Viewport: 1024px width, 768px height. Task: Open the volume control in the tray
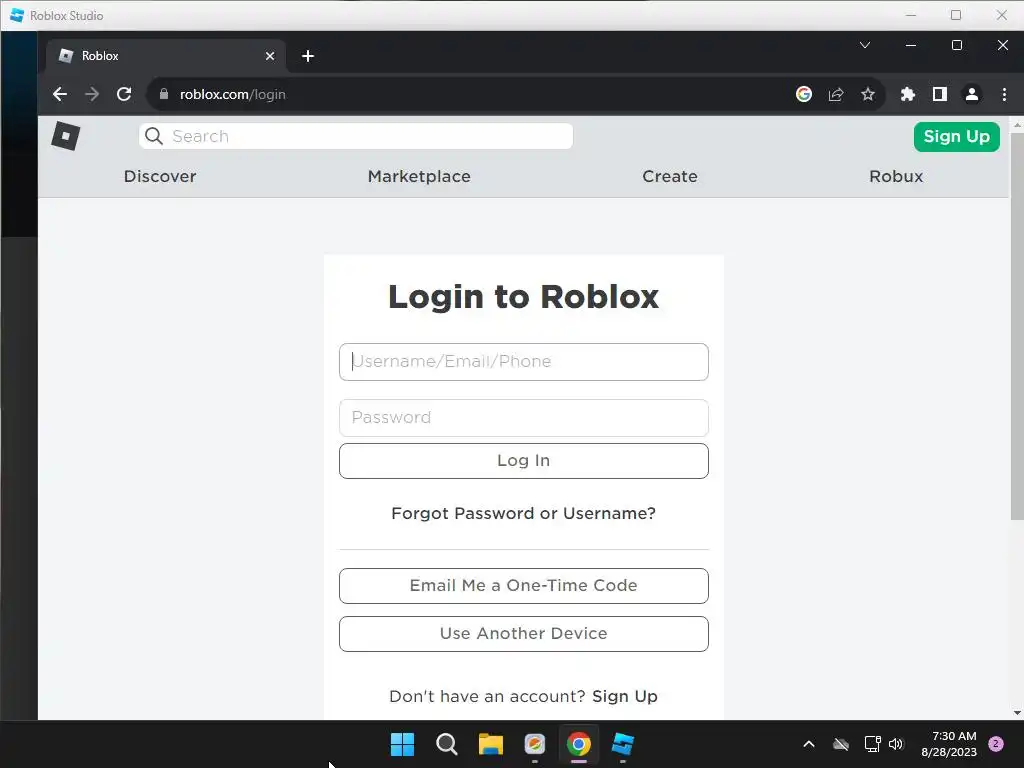[896, 744]
